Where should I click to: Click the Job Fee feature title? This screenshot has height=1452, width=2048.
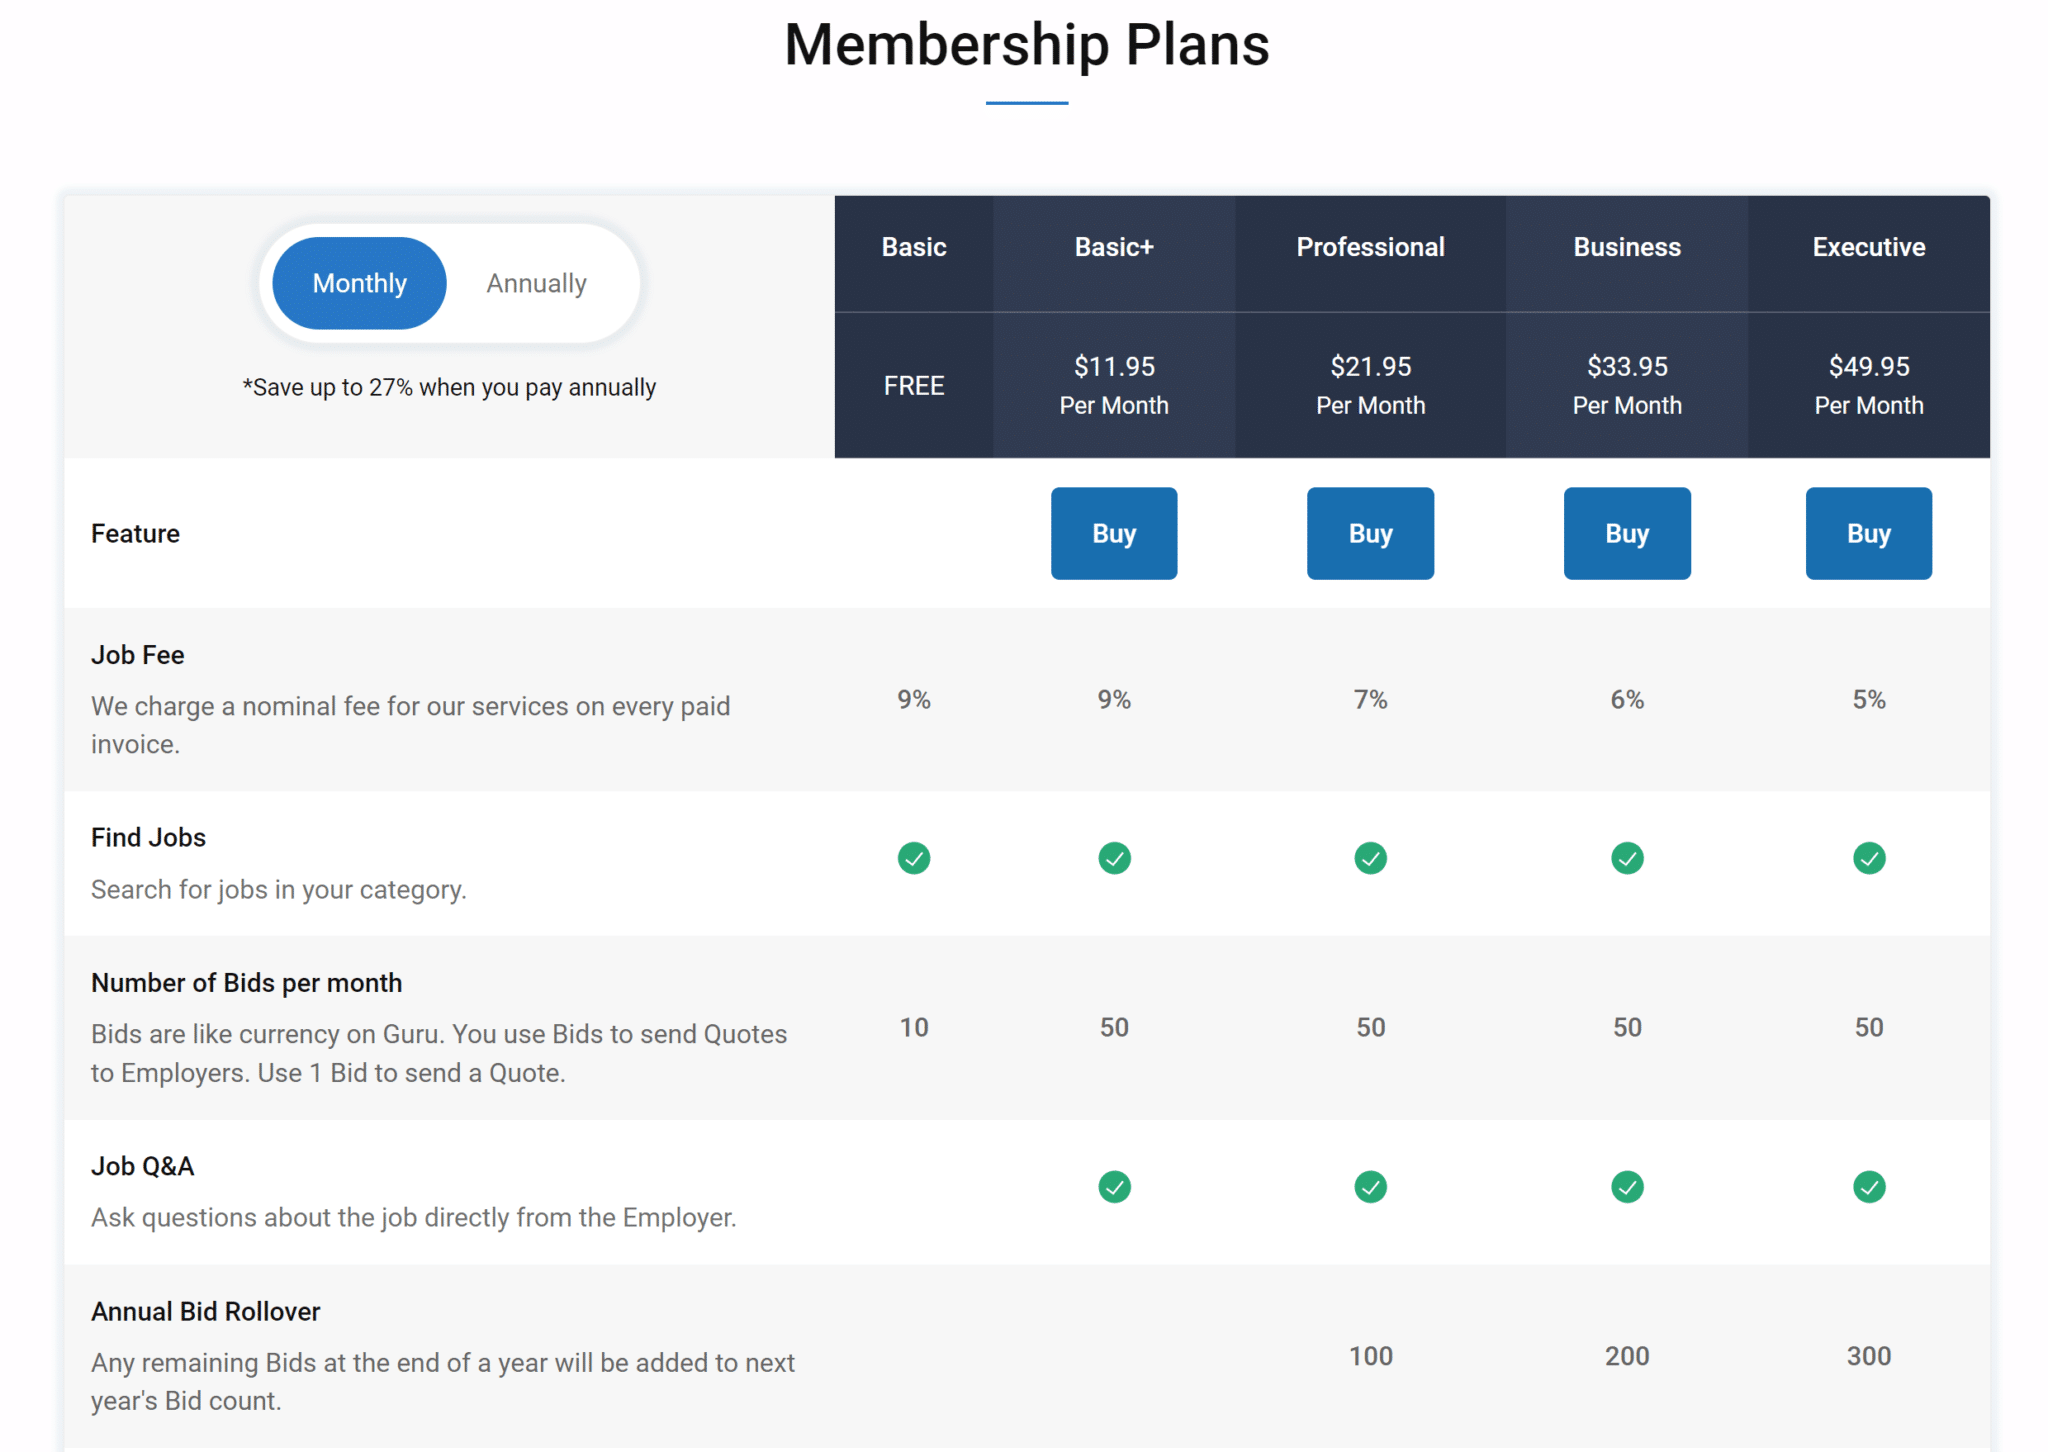coord(138,656)
